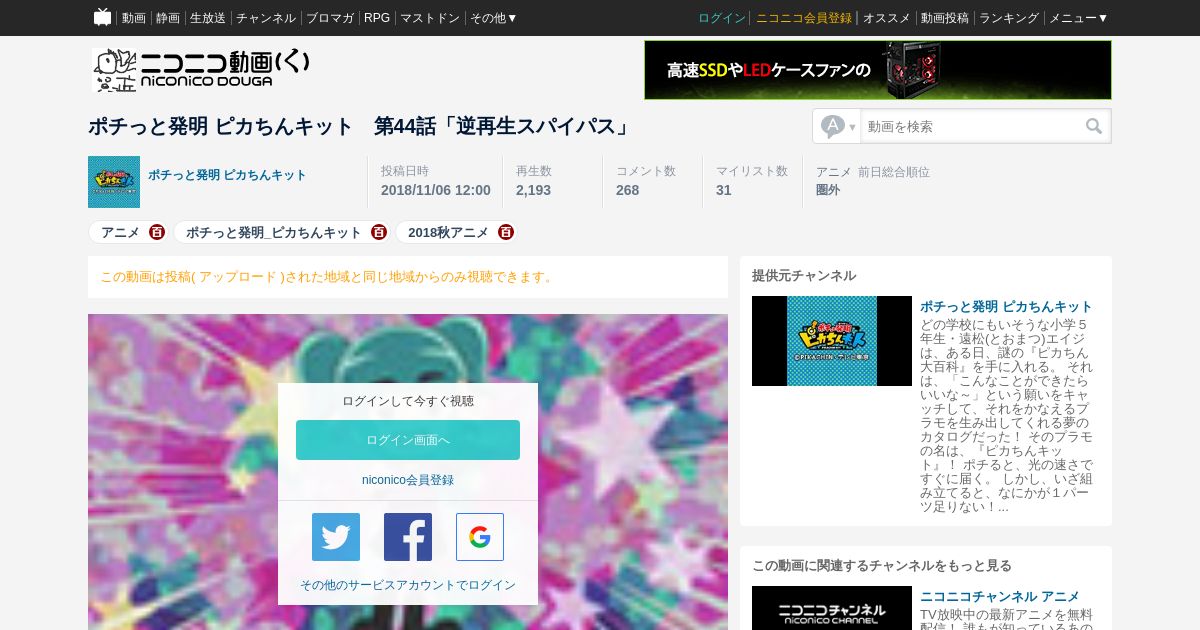The width and height of the screenshot is (1200, 630).
Task: Click この動画に関連するチャンネルをもっと見る heading
Action: (x=882, y=565)
